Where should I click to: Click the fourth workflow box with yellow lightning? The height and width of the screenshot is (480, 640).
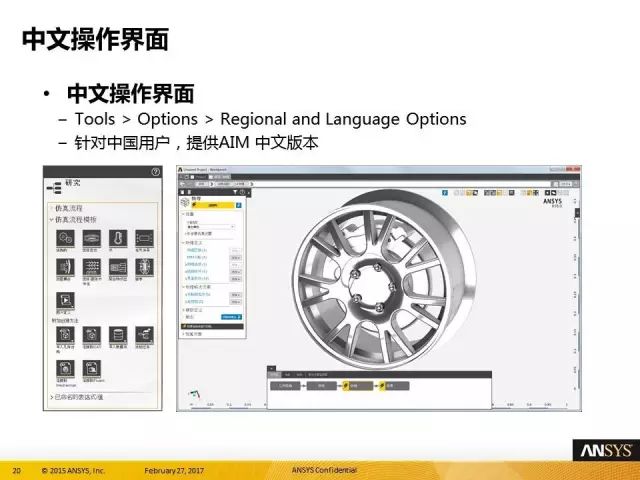pos(394,386)
